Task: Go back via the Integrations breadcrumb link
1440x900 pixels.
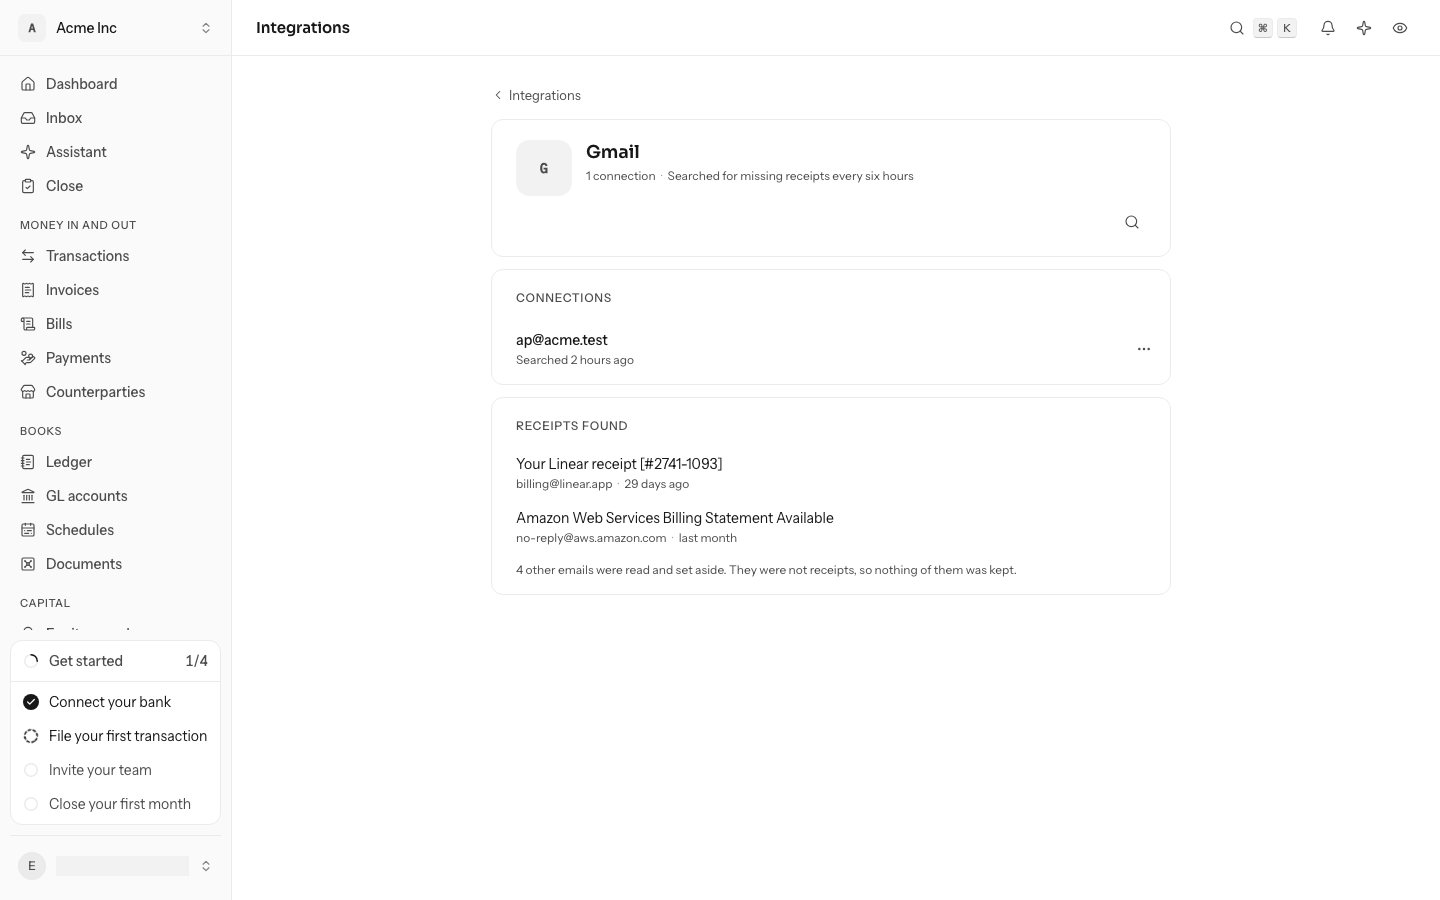Action: (x=538, y=95)
